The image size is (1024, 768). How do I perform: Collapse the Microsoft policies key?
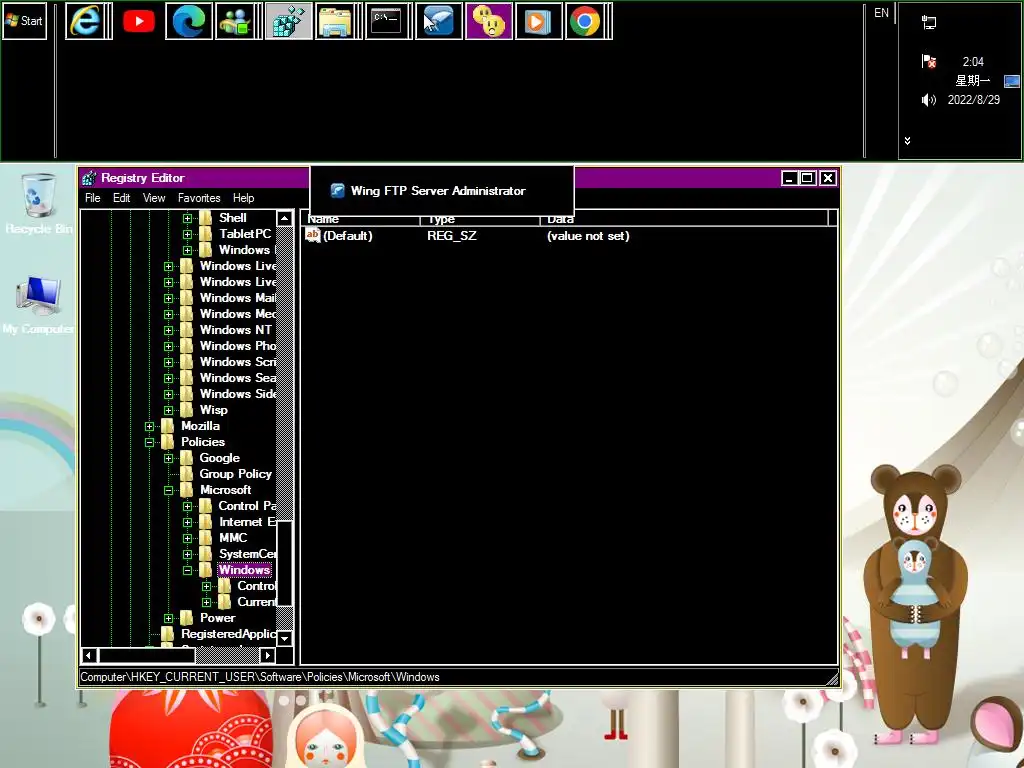click(x=168, y=490)
